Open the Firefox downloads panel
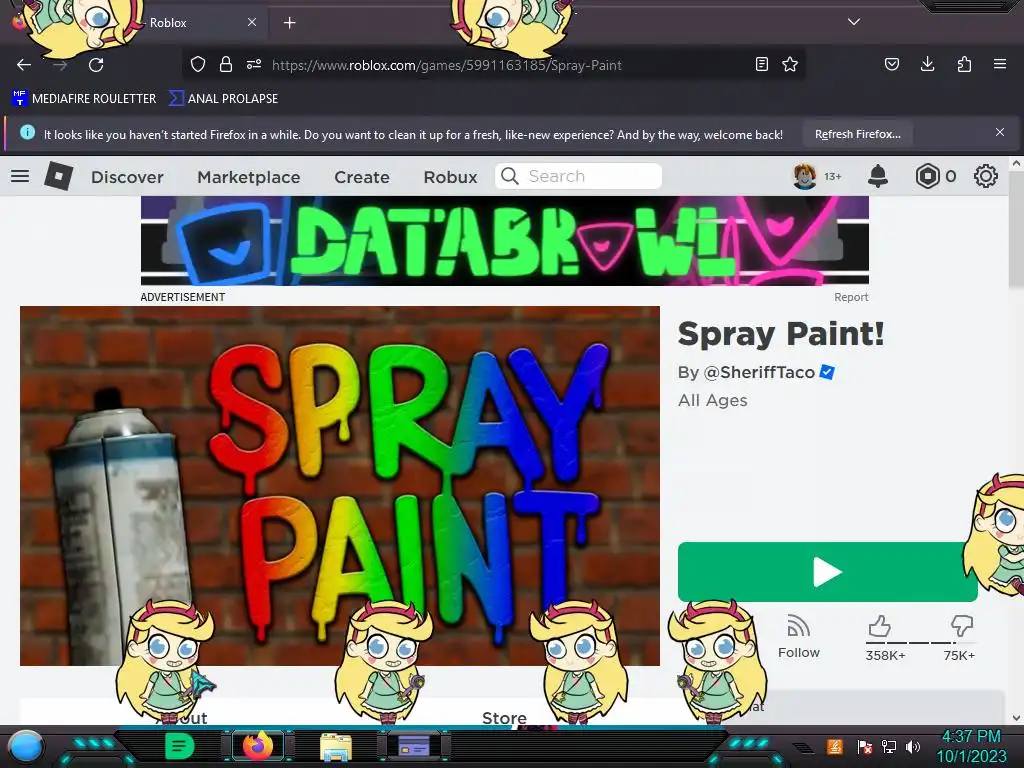The width and height of the screenshot is (1024, 768). (927, 64)
